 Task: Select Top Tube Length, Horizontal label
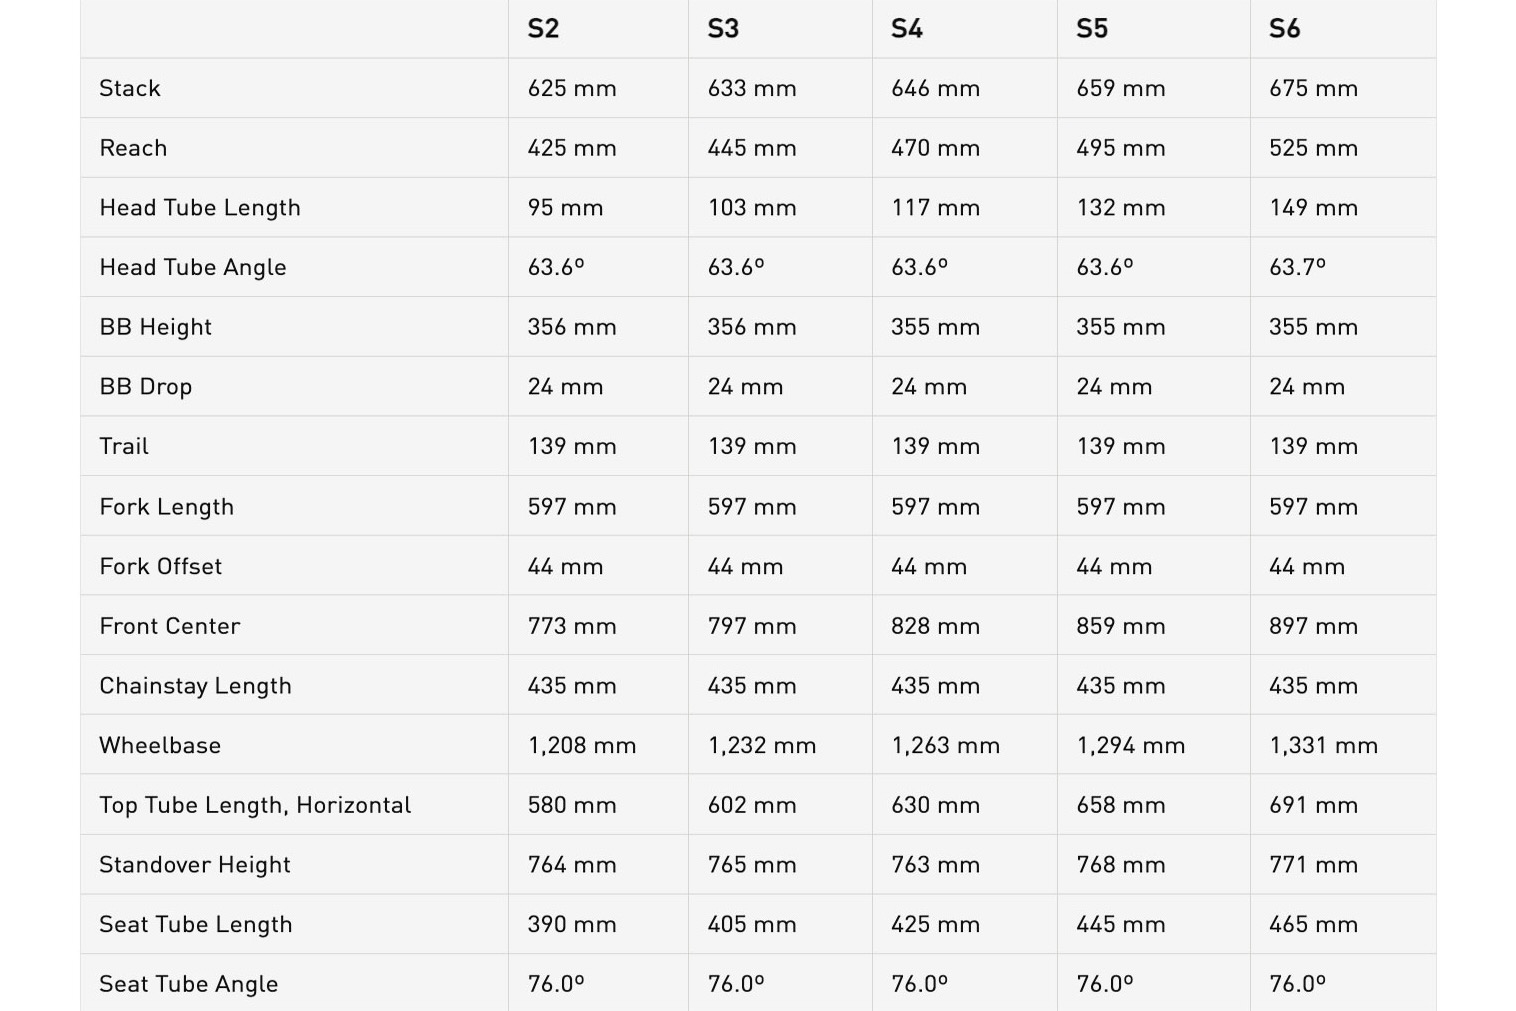click(x=255, y=805)
